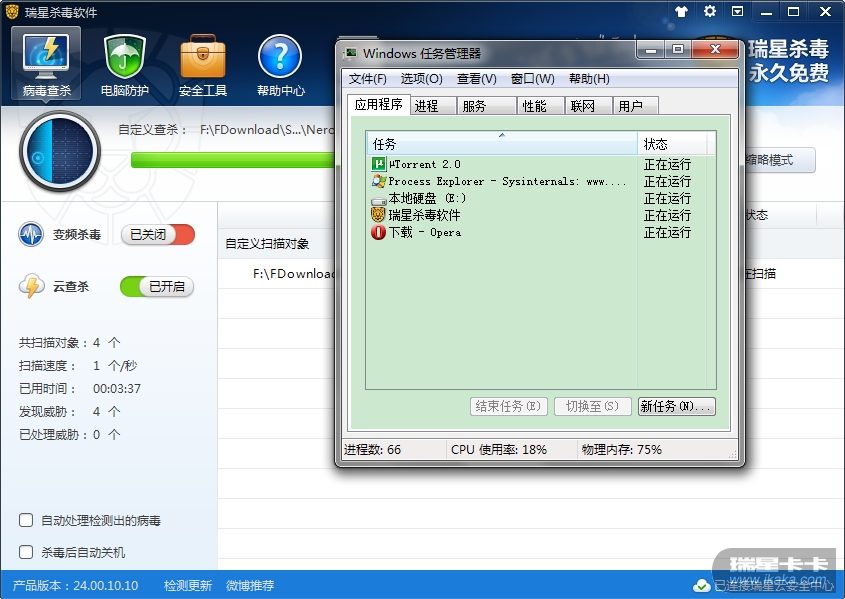Click the Rising lion icon in task list
The width and height of the screenshot is (845, 599).
pyautogui.click(x=378, y=215)
